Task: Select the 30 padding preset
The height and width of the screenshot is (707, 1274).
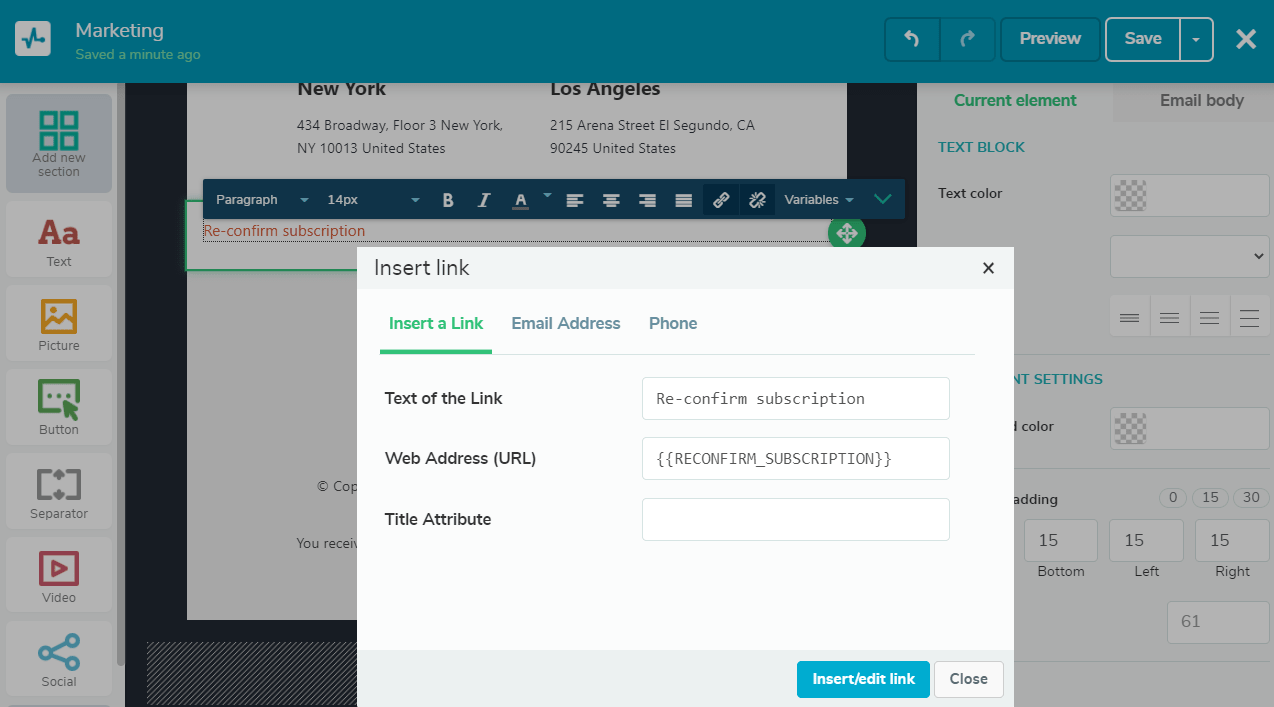Action: (1250, 498)
